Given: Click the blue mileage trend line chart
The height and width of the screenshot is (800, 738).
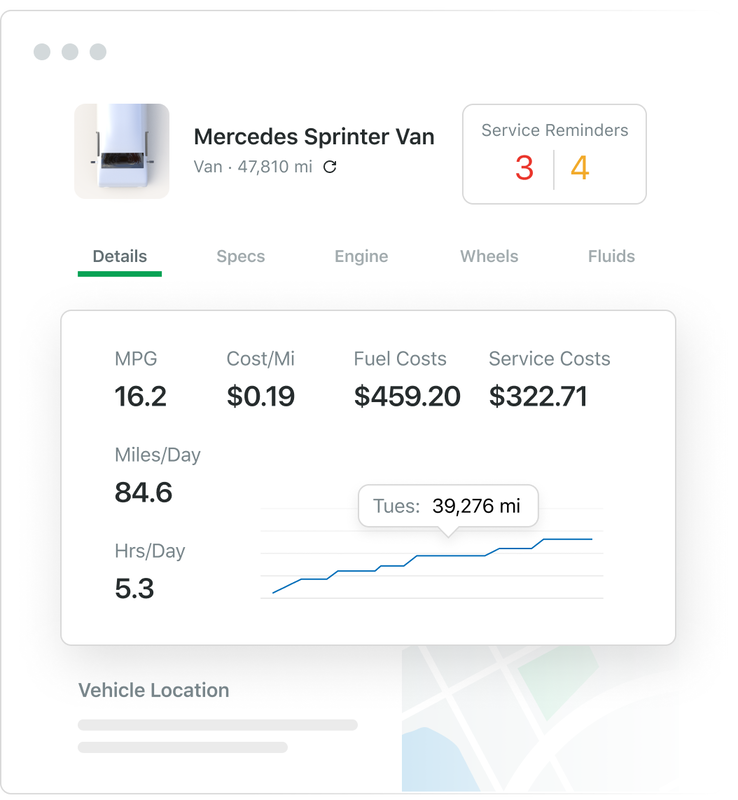Looking at the screenshot, I should pyautogui.click(x=432, y=565).
